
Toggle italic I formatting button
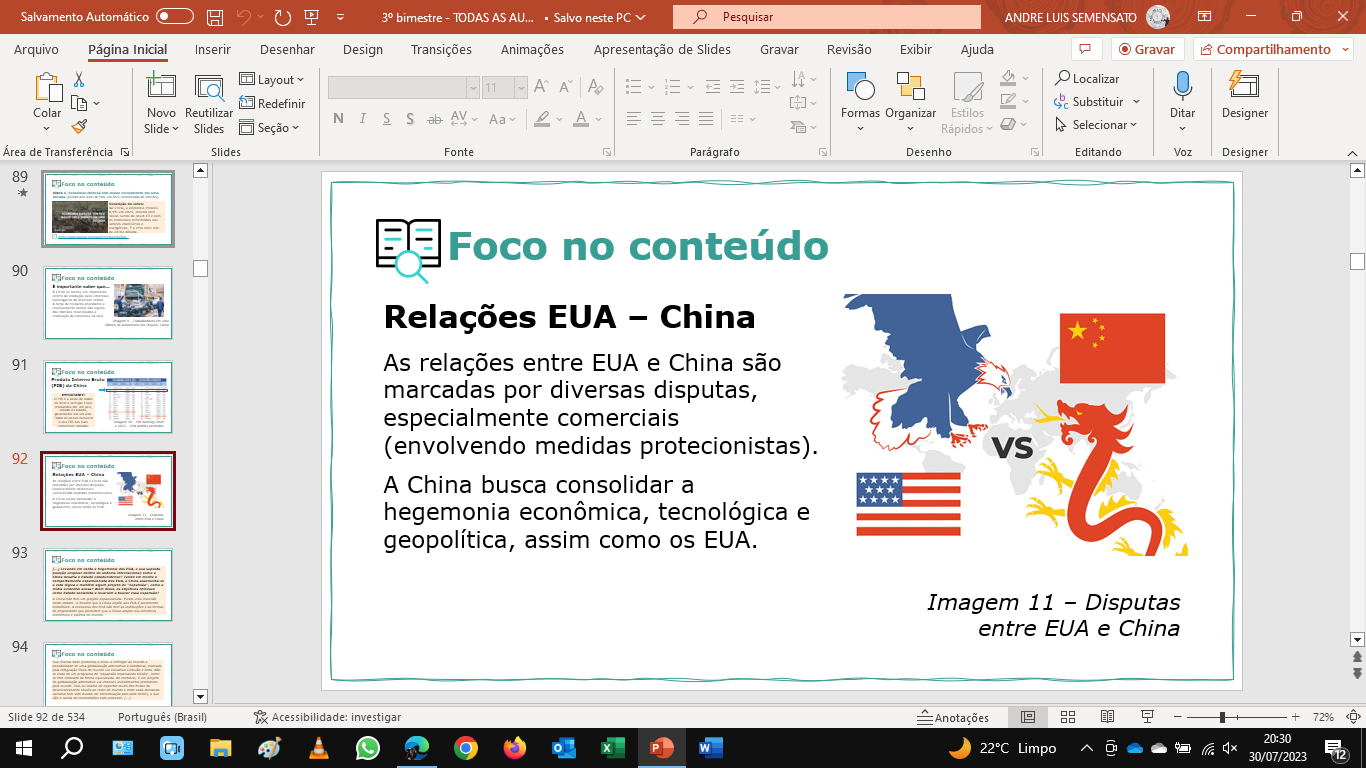[x=363, y=119]
